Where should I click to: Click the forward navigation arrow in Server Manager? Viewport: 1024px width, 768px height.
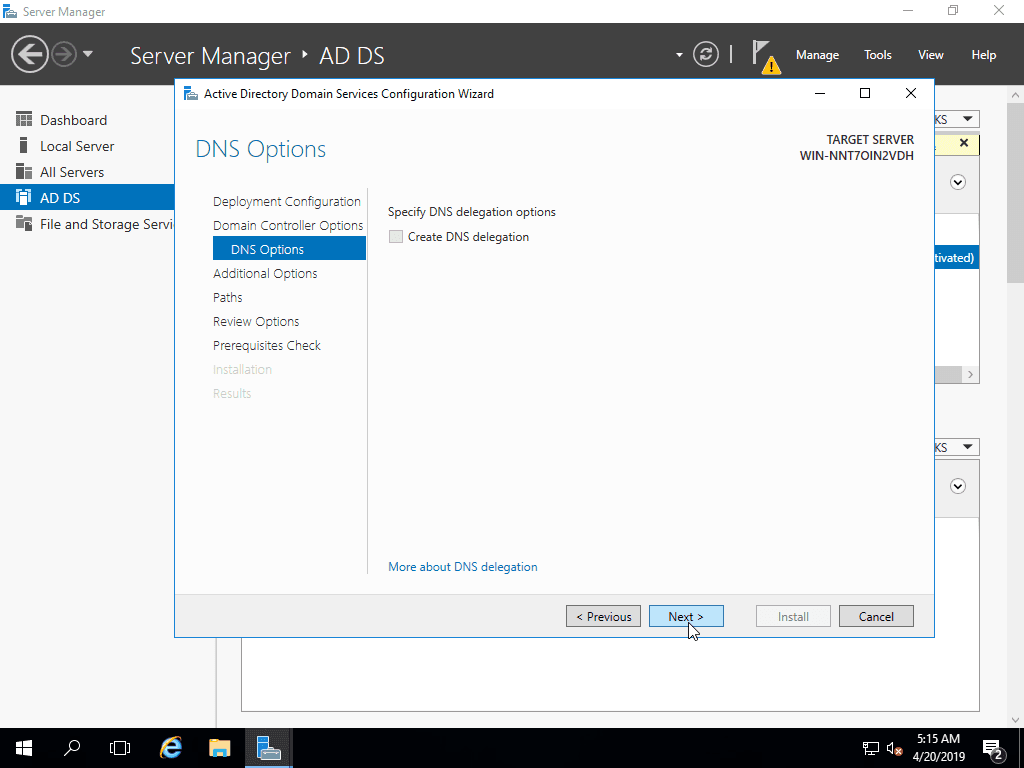(64, 54)
